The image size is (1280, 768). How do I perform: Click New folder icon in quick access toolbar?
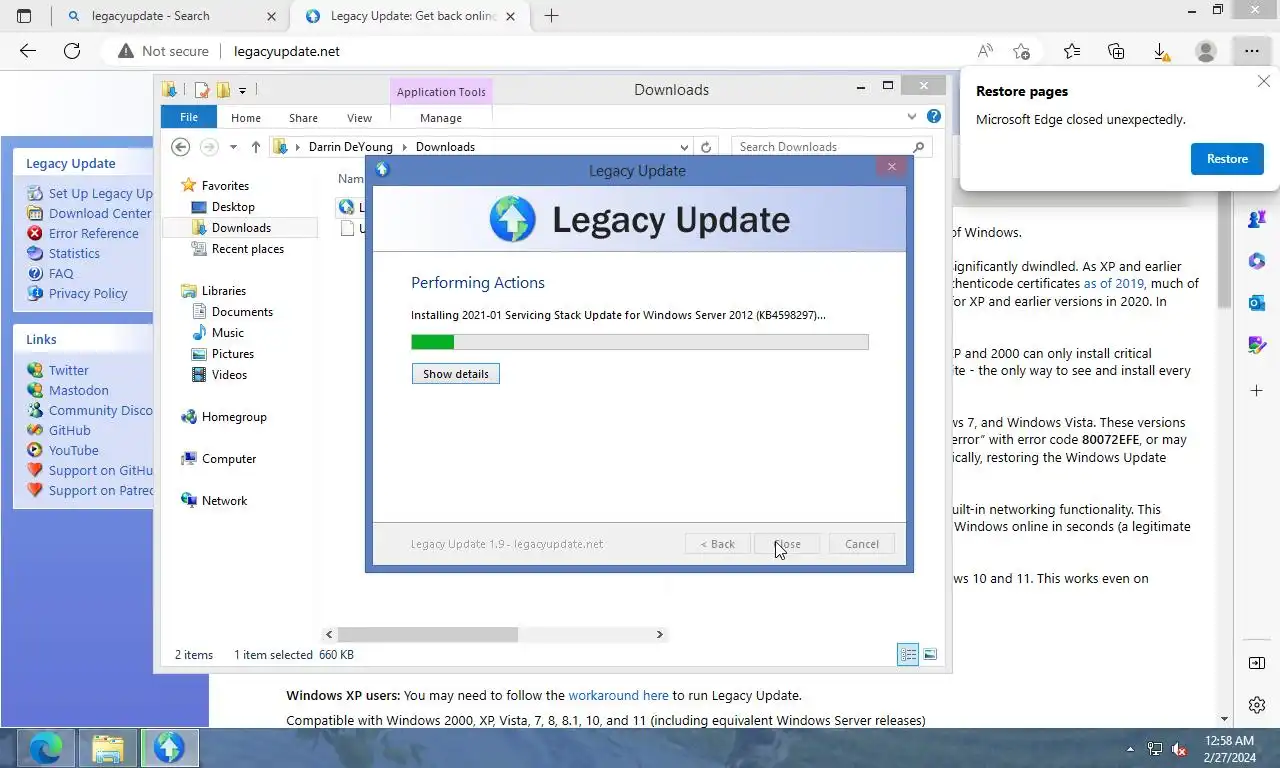[223, 90]
